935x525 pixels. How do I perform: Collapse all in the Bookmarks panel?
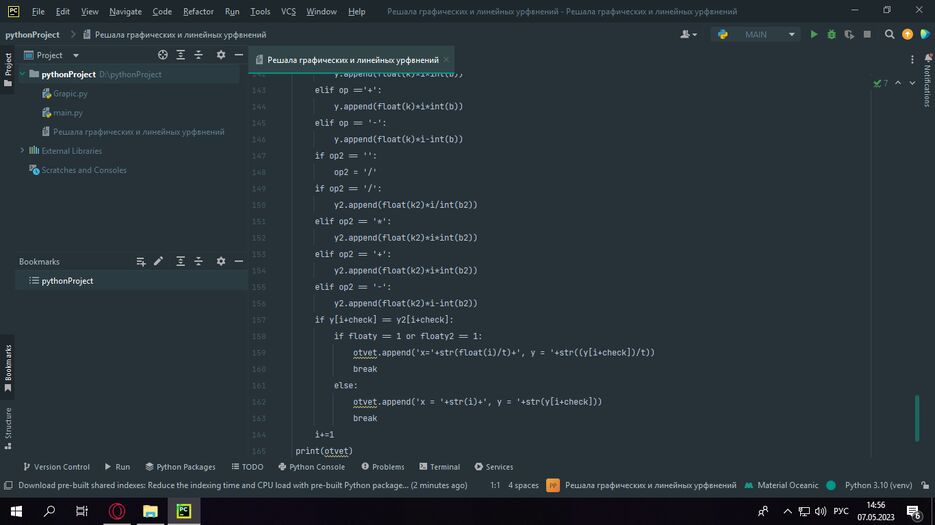(199, 261)
